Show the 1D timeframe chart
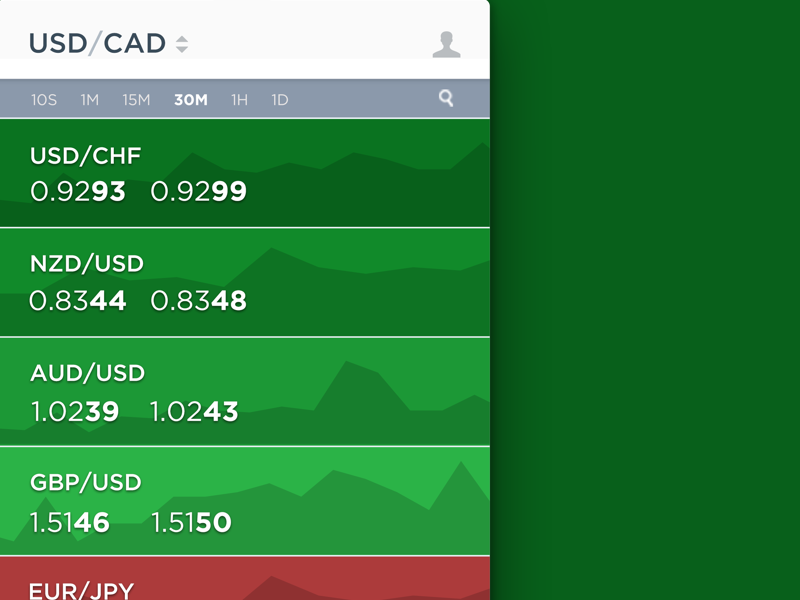The width and height of the screenshot is (800, 600). 280,100
